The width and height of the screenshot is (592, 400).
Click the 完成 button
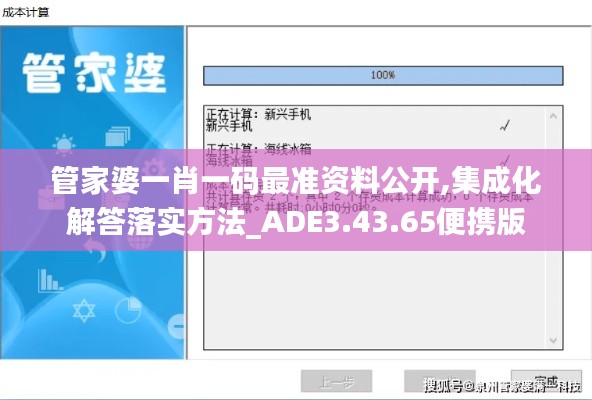546,381
